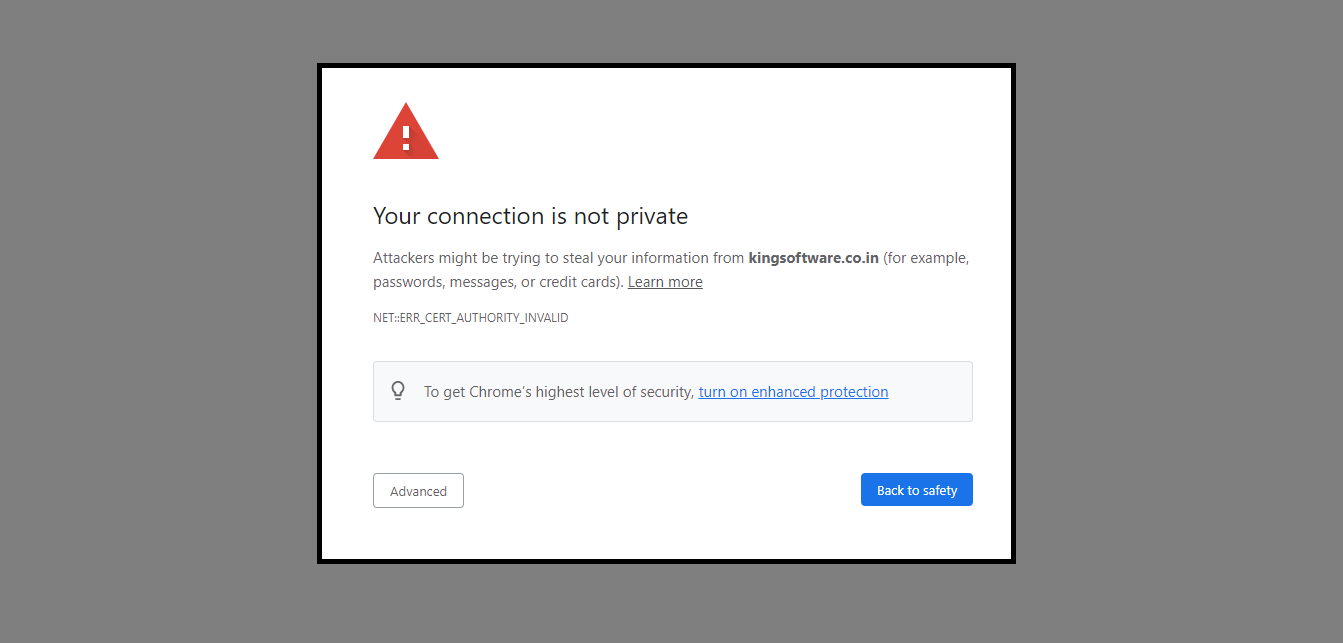
Task: Click the "Attackers might be trying" sentence start
Action: (440, 258)
